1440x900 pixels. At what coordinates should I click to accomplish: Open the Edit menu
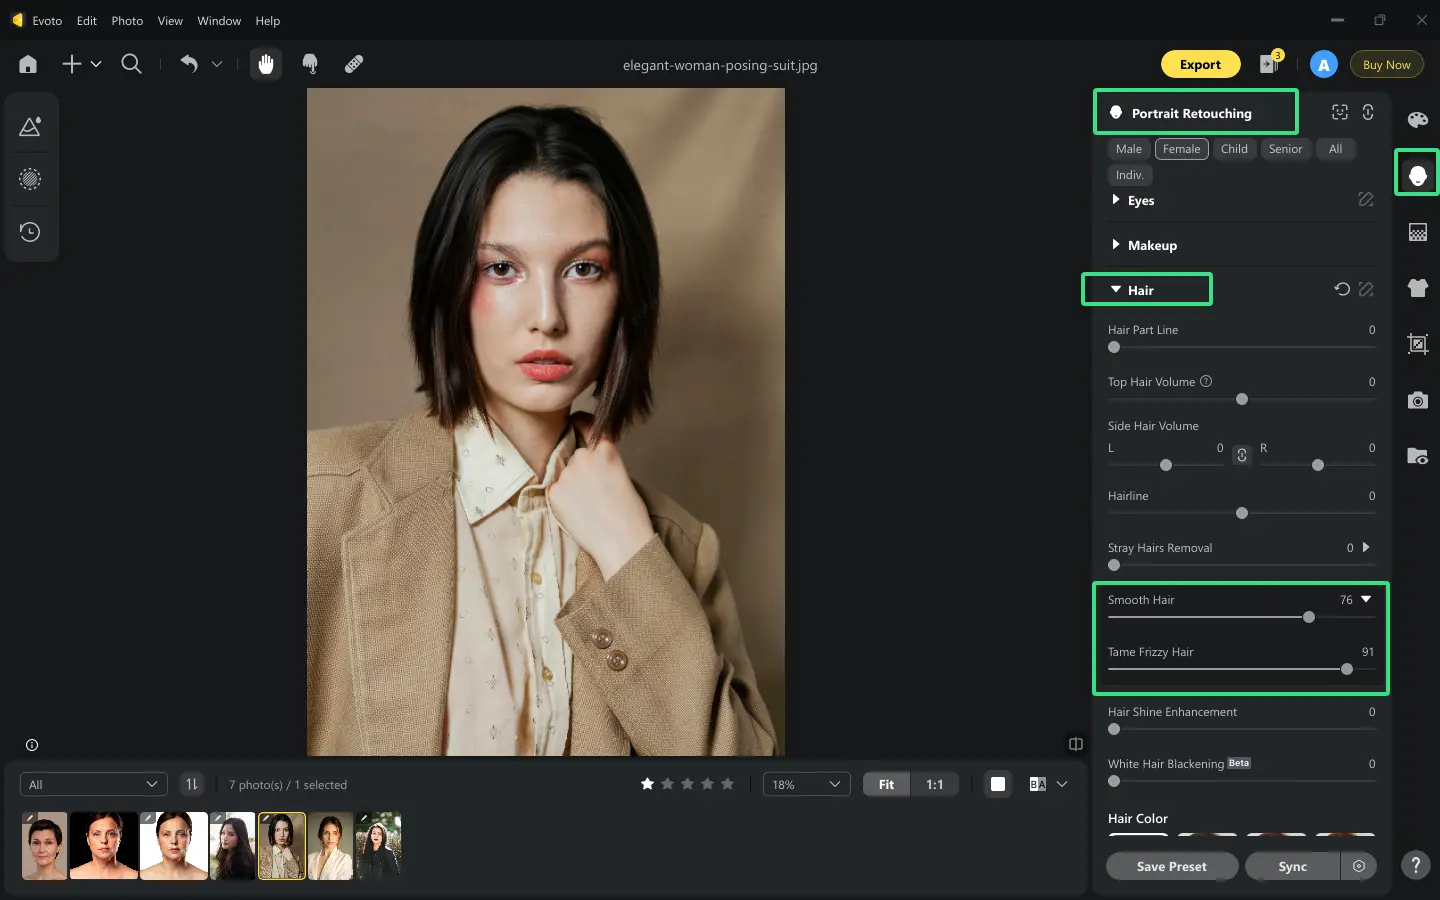click(x=87, y=20)
